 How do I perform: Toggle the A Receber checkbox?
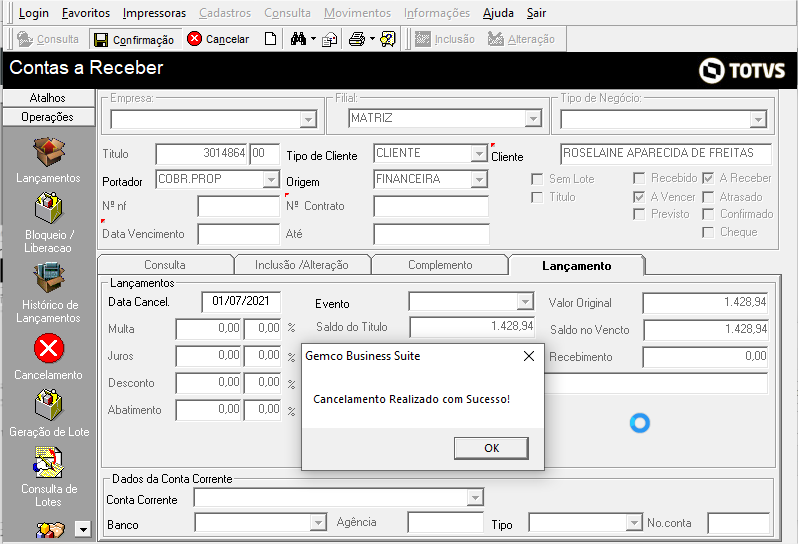coord(708,178)
